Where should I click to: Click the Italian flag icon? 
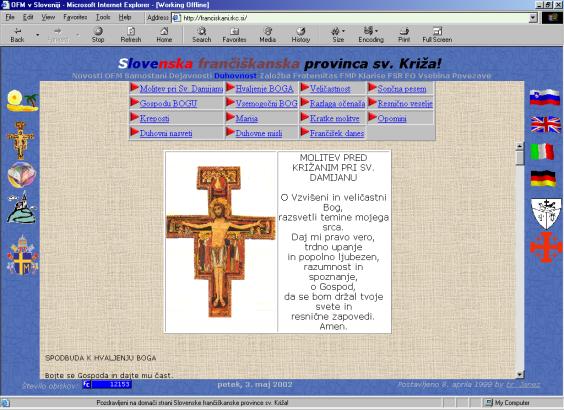tap(542, 152)
